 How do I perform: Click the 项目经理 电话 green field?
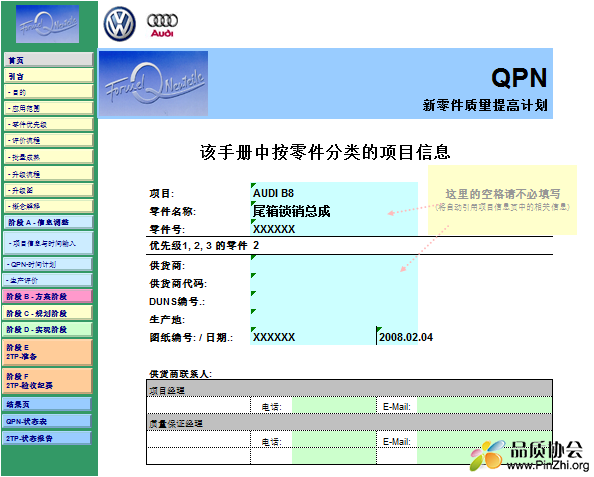(x=334, y=406)
